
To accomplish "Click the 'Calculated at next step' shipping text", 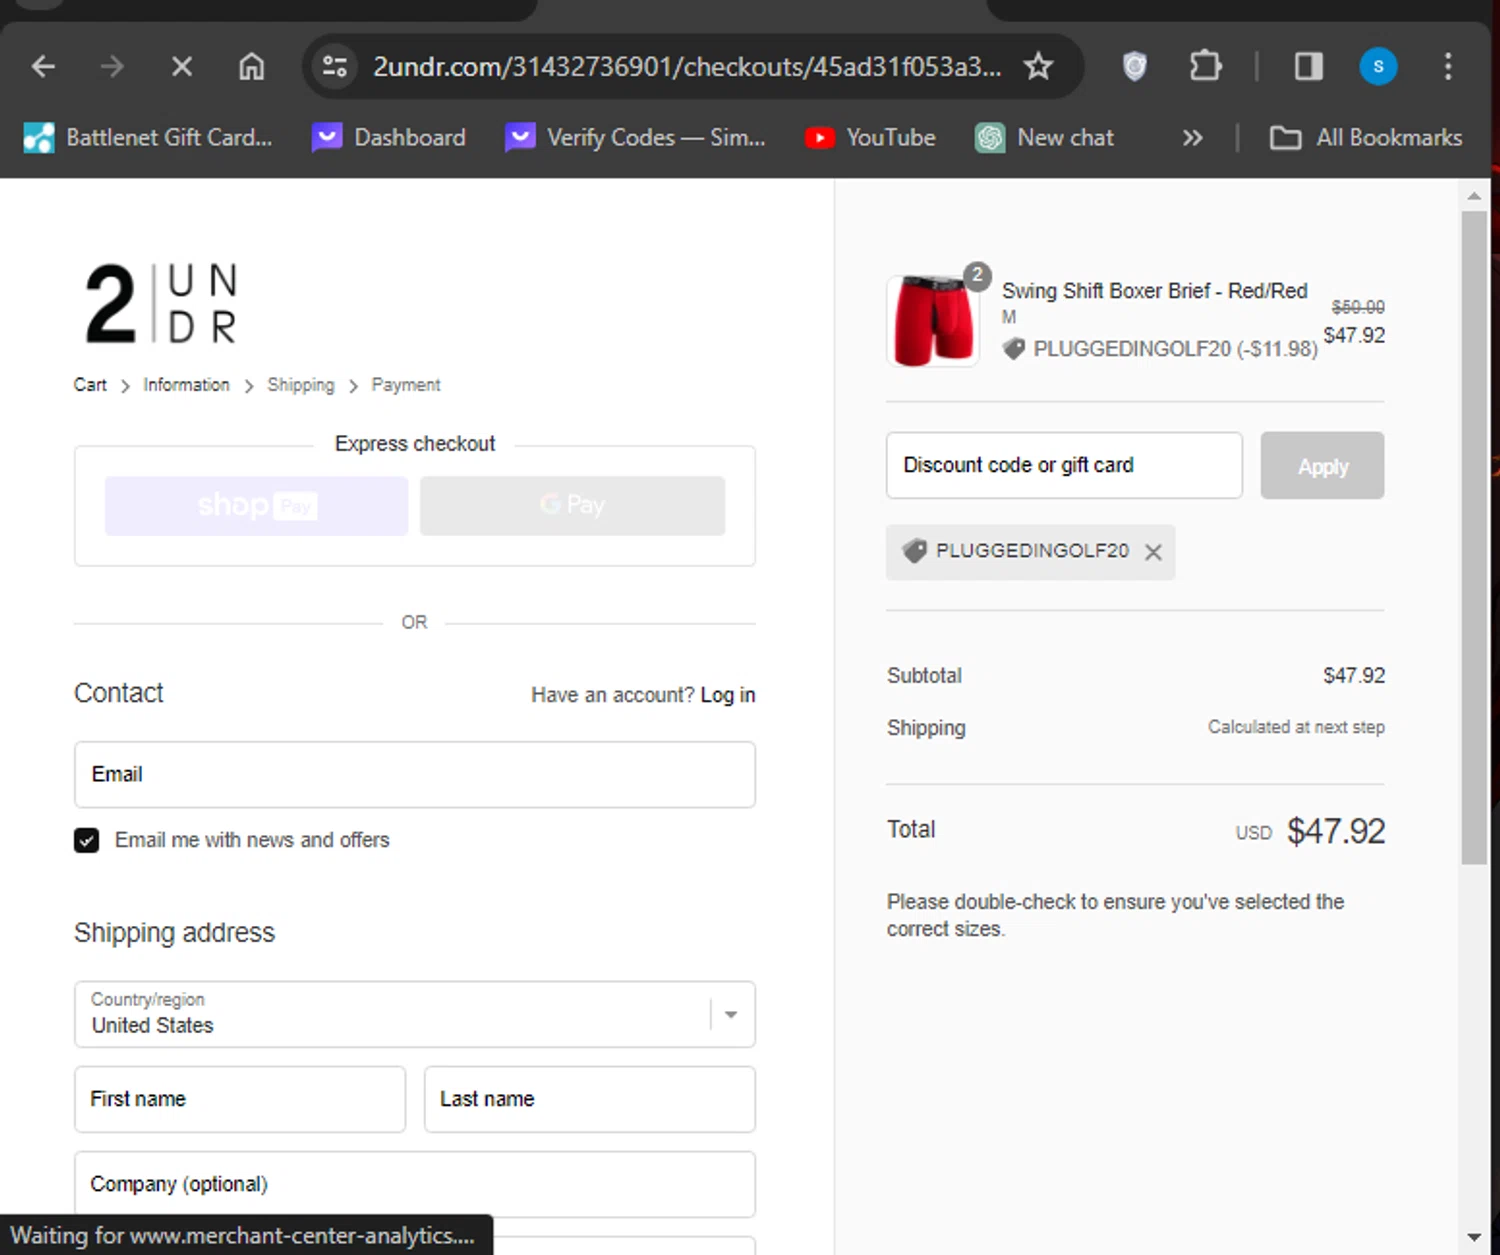I will [1296, 727].
